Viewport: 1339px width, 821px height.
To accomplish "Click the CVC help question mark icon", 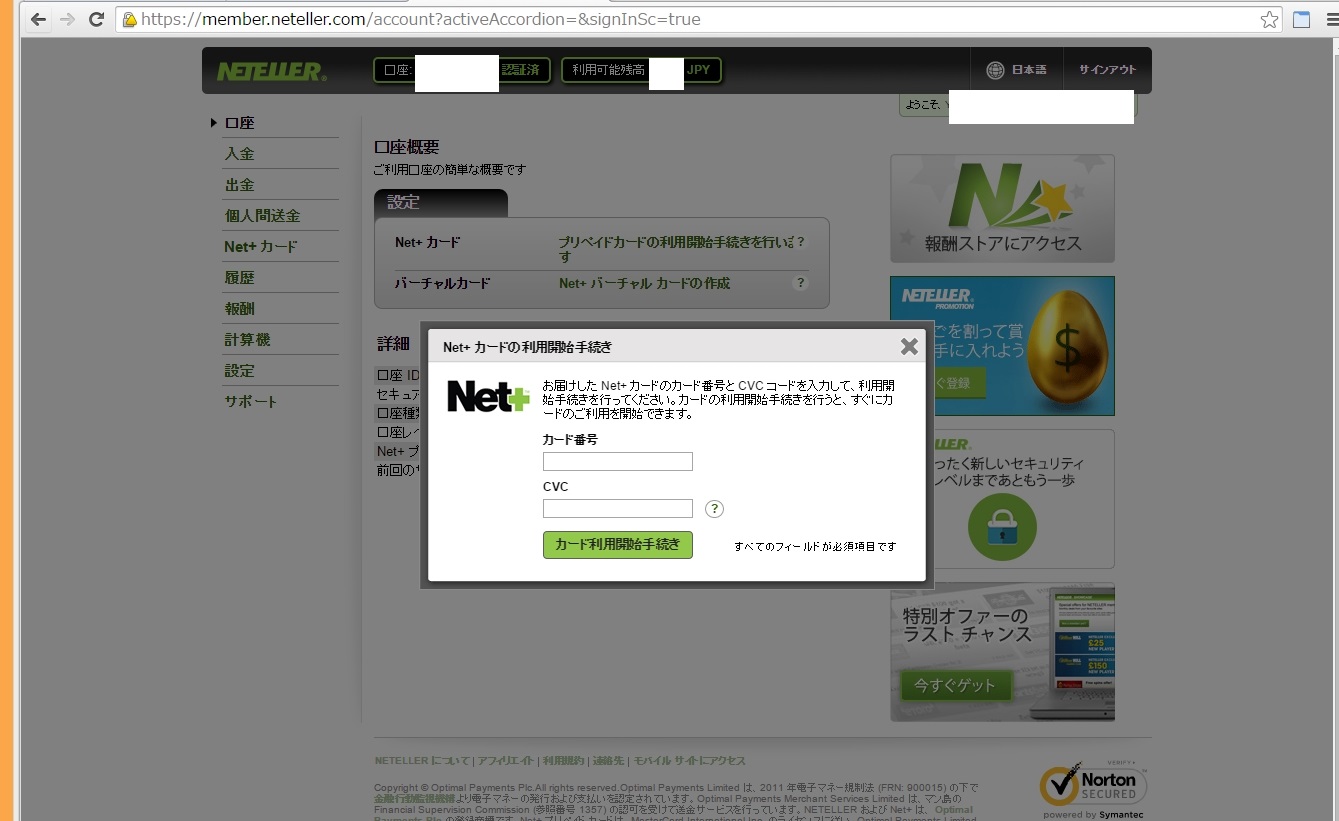I will point(714,509).
